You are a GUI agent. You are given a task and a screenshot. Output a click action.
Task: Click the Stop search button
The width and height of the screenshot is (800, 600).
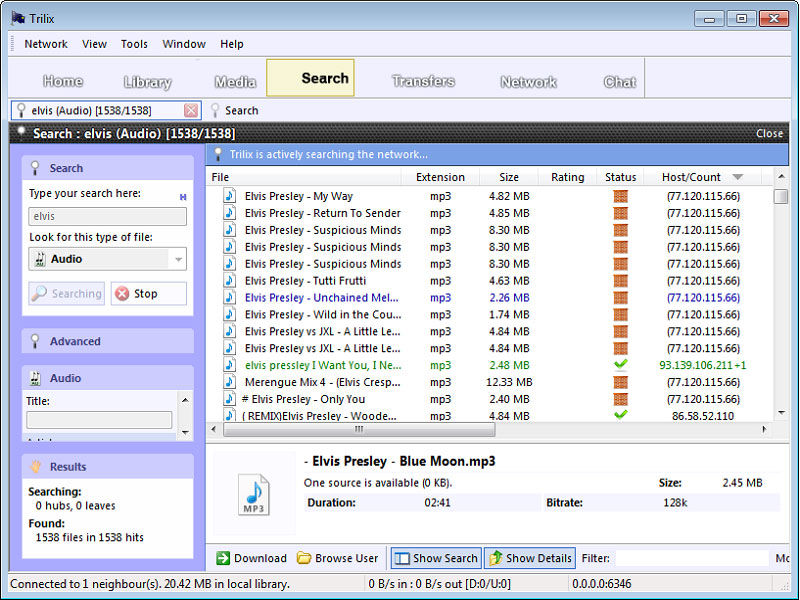148,293
